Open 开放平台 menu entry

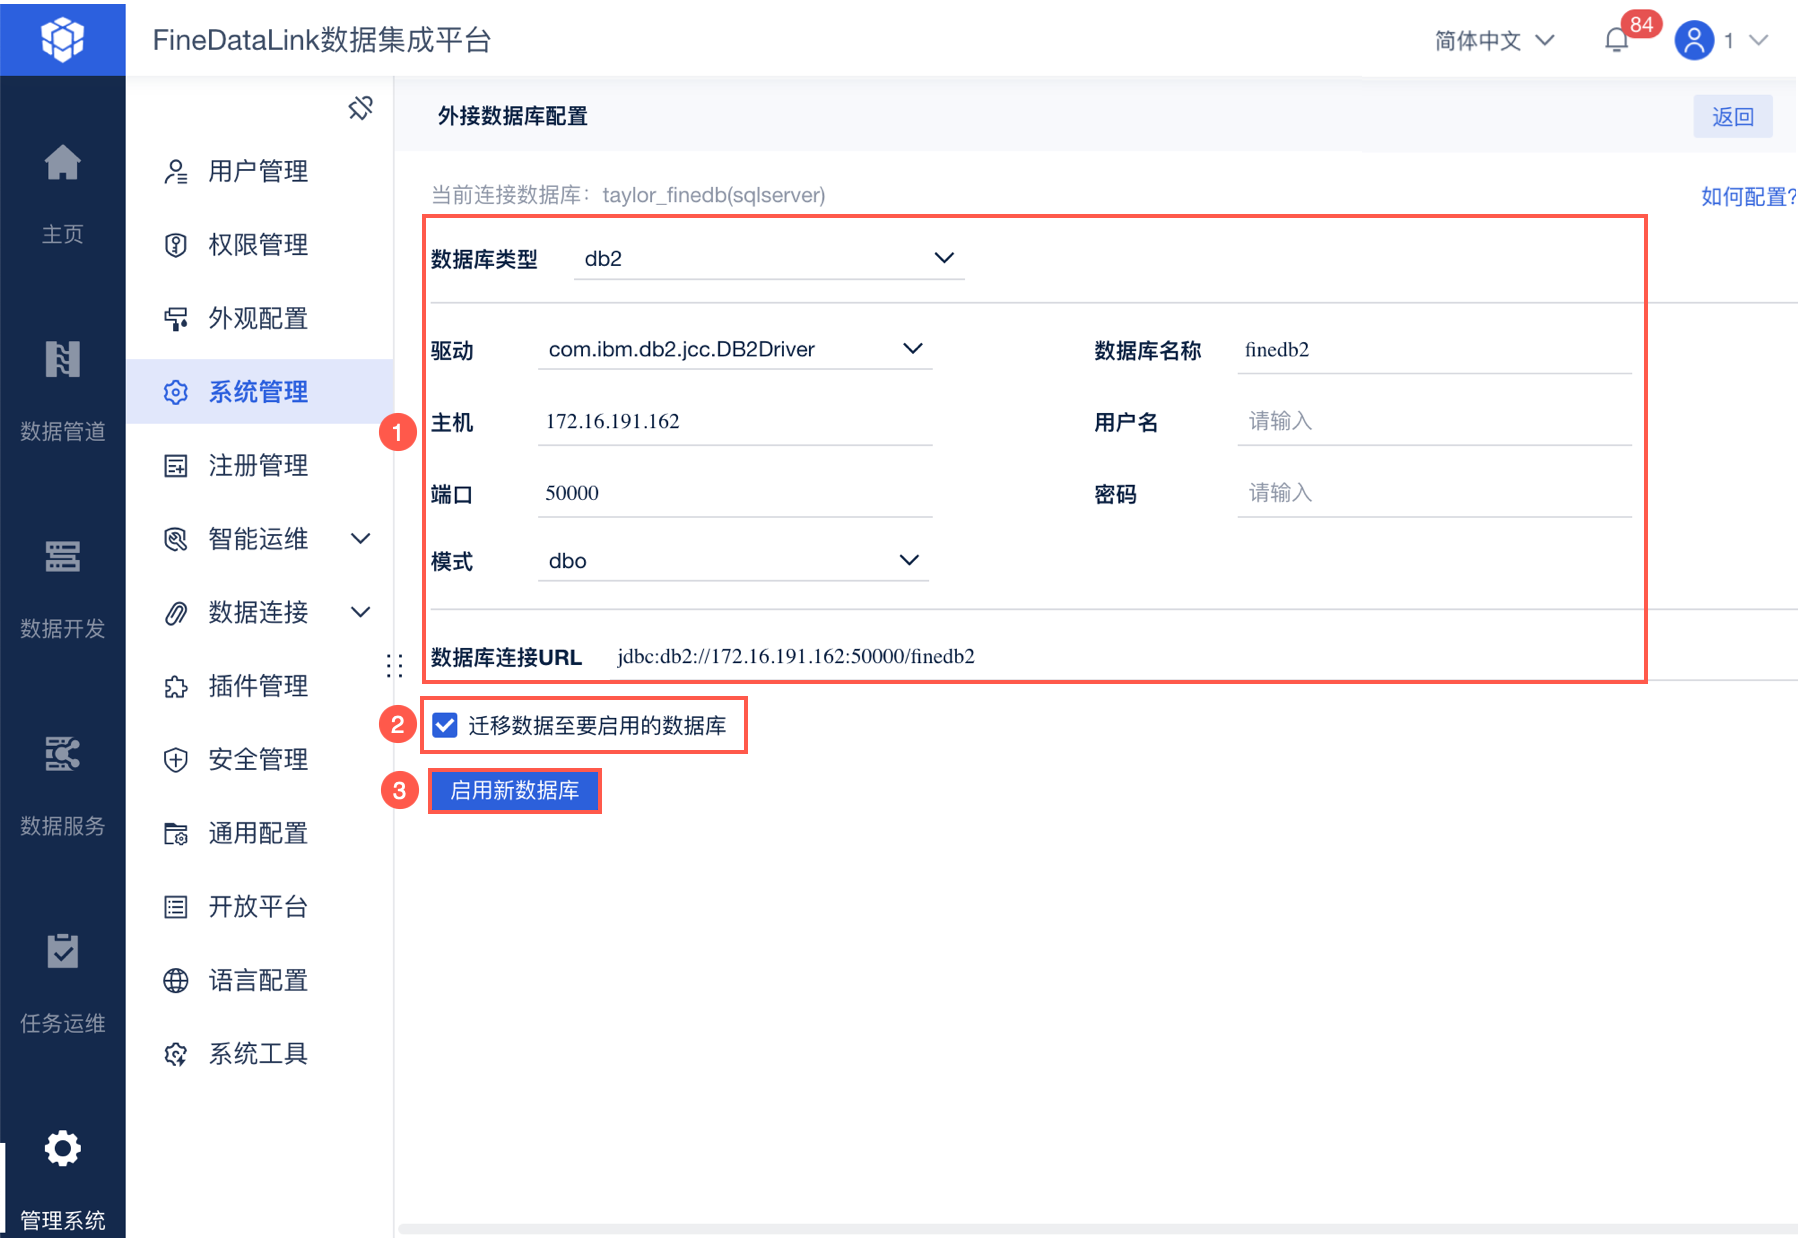click(260, 907)
